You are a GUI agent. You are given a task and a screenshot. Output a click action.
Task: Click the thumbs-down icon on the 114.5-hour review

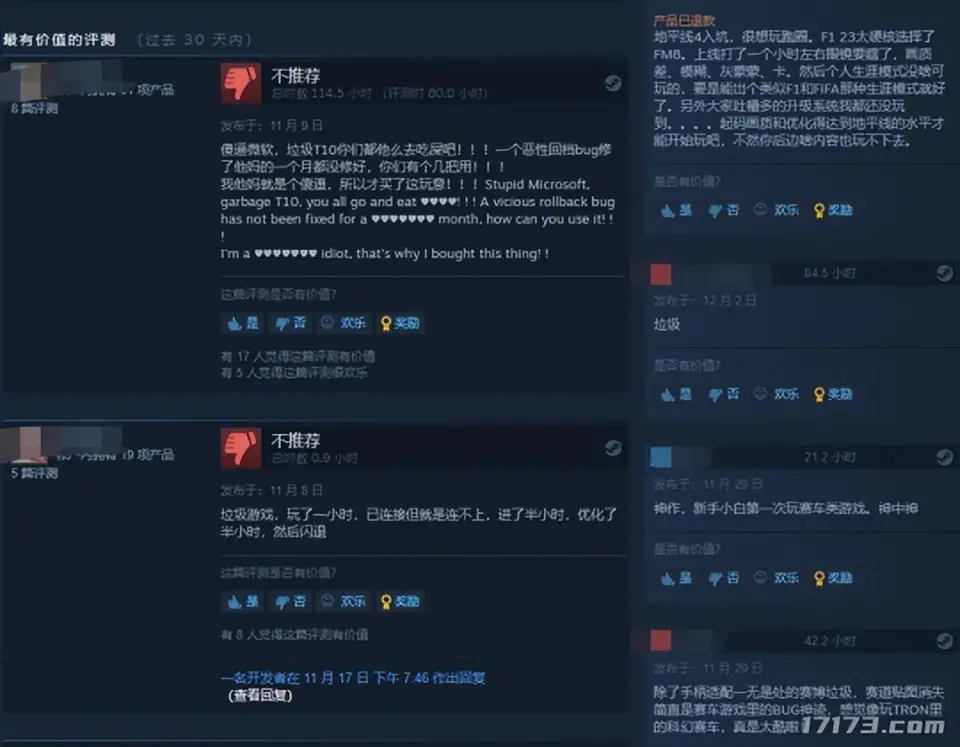241,83
